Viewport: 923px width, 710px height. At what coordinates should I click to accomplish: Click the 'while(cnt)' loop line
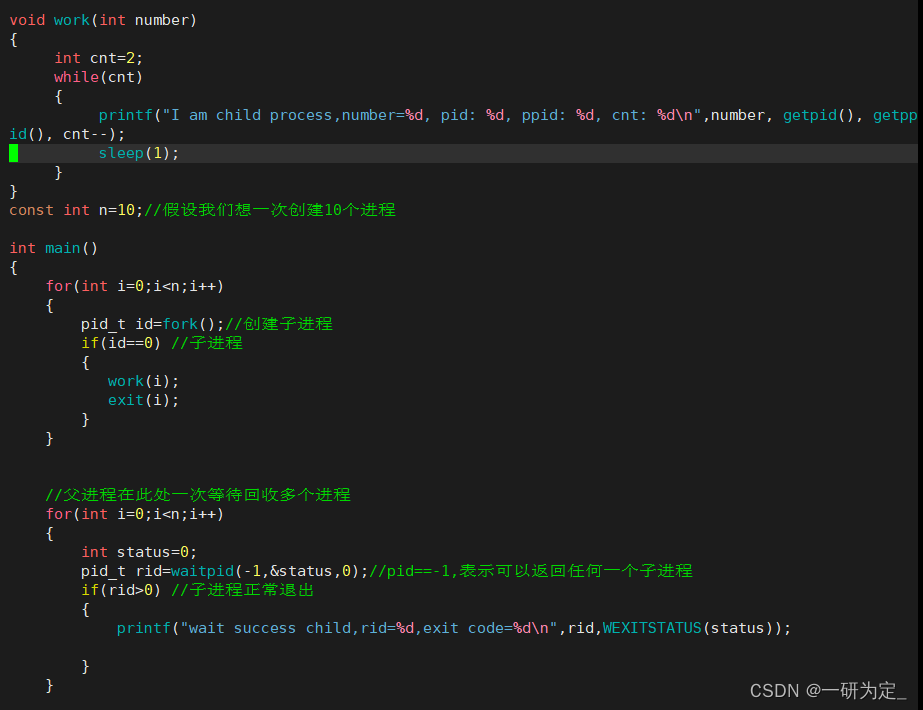pyautogui.click(x=98, y=77)
